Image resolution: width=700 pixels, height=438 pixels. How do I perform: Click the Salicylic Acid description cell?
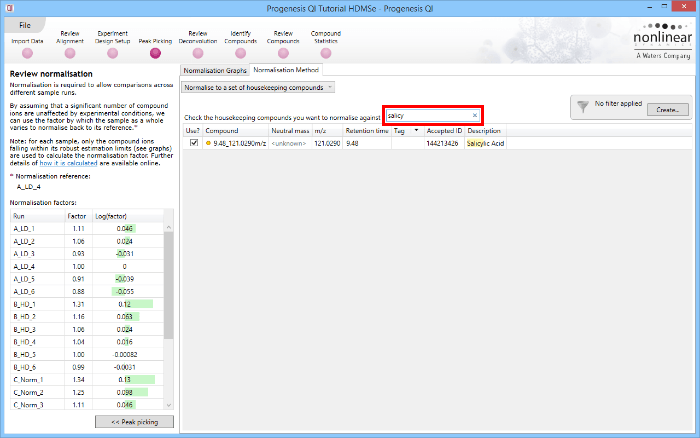[485, 143]
